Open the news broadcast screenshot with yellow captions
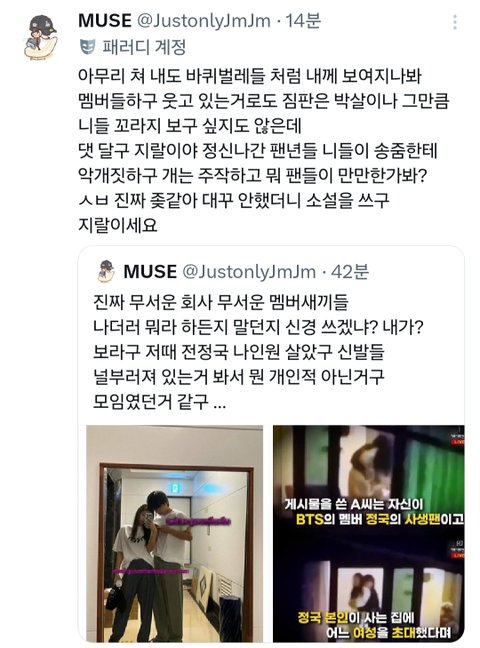 click(x=368, y=534)
